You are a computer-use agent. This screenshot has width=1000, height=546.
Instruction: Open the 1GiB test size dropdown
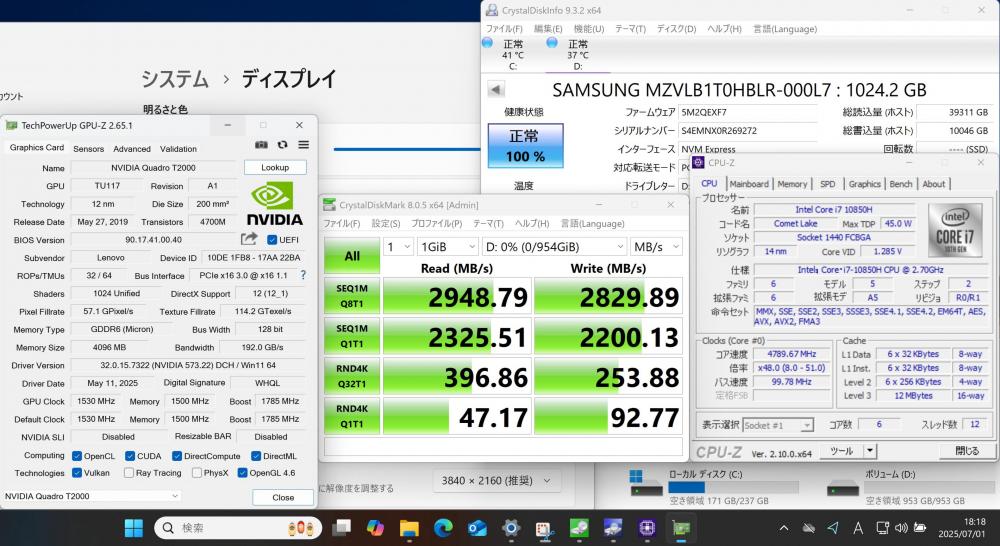(x=447, y=247)
